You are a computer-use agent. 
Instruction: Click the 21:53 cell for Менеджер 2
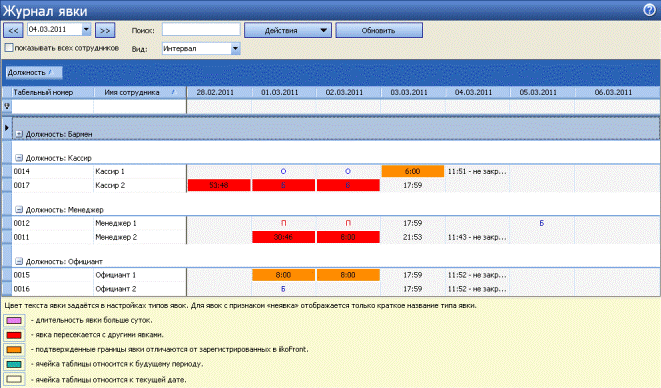click(413, 237)
